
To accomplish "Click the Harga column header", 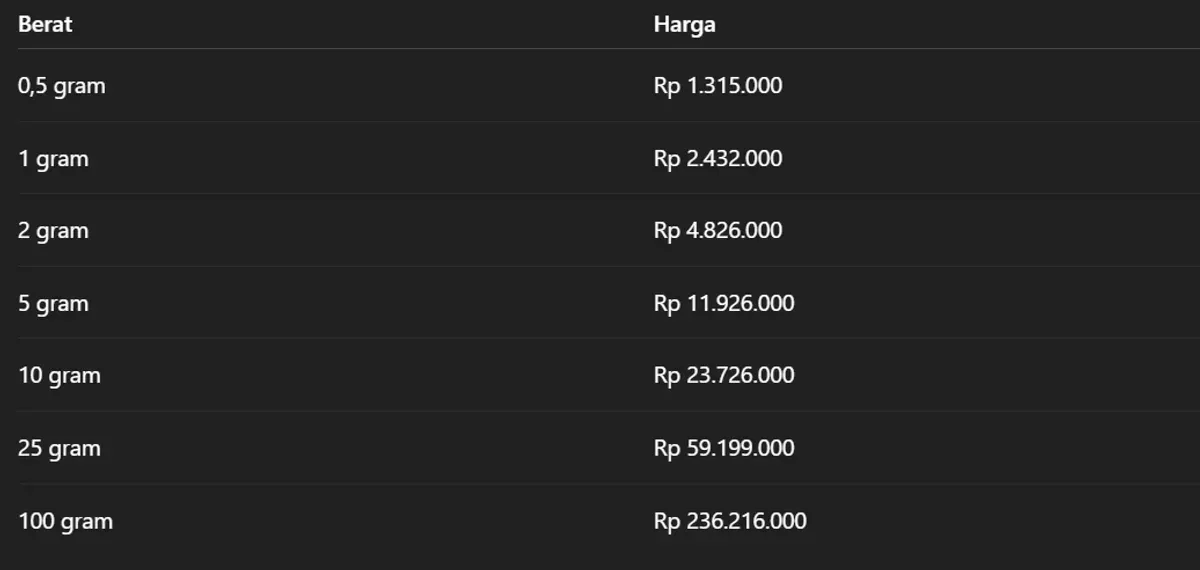I will click(684, 25).
